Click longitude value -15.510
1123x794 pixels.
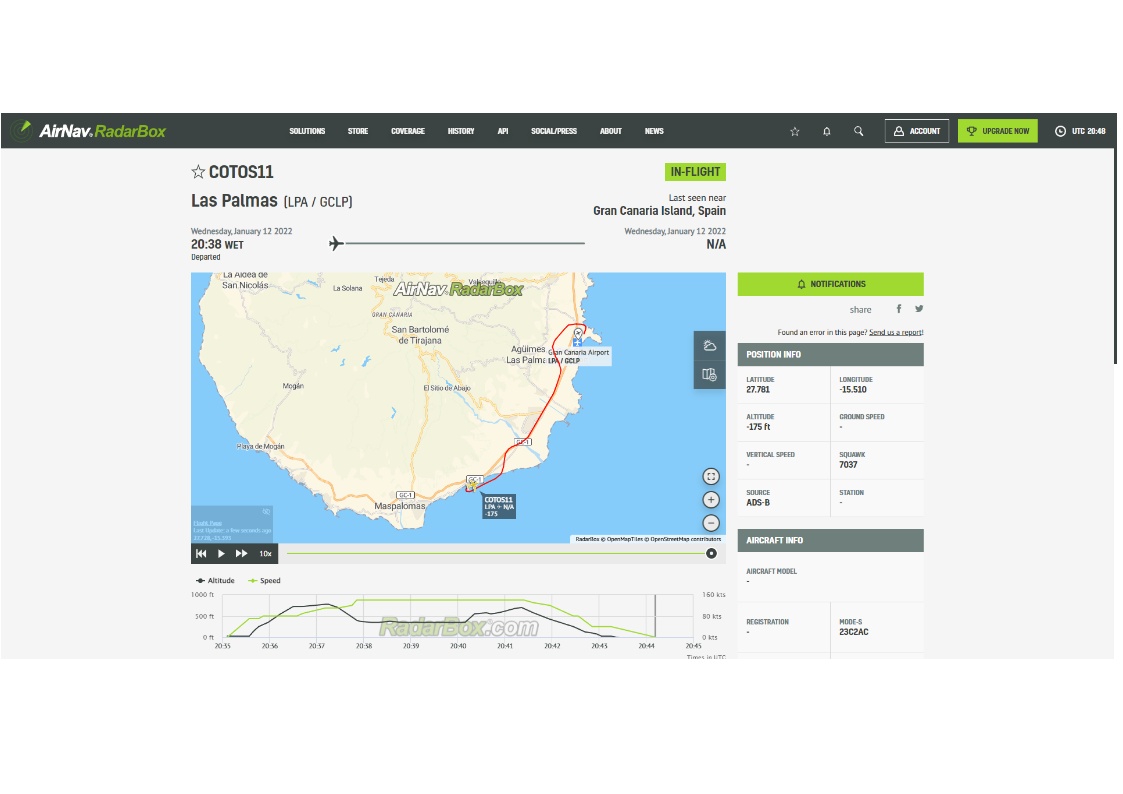click(853, 389)
